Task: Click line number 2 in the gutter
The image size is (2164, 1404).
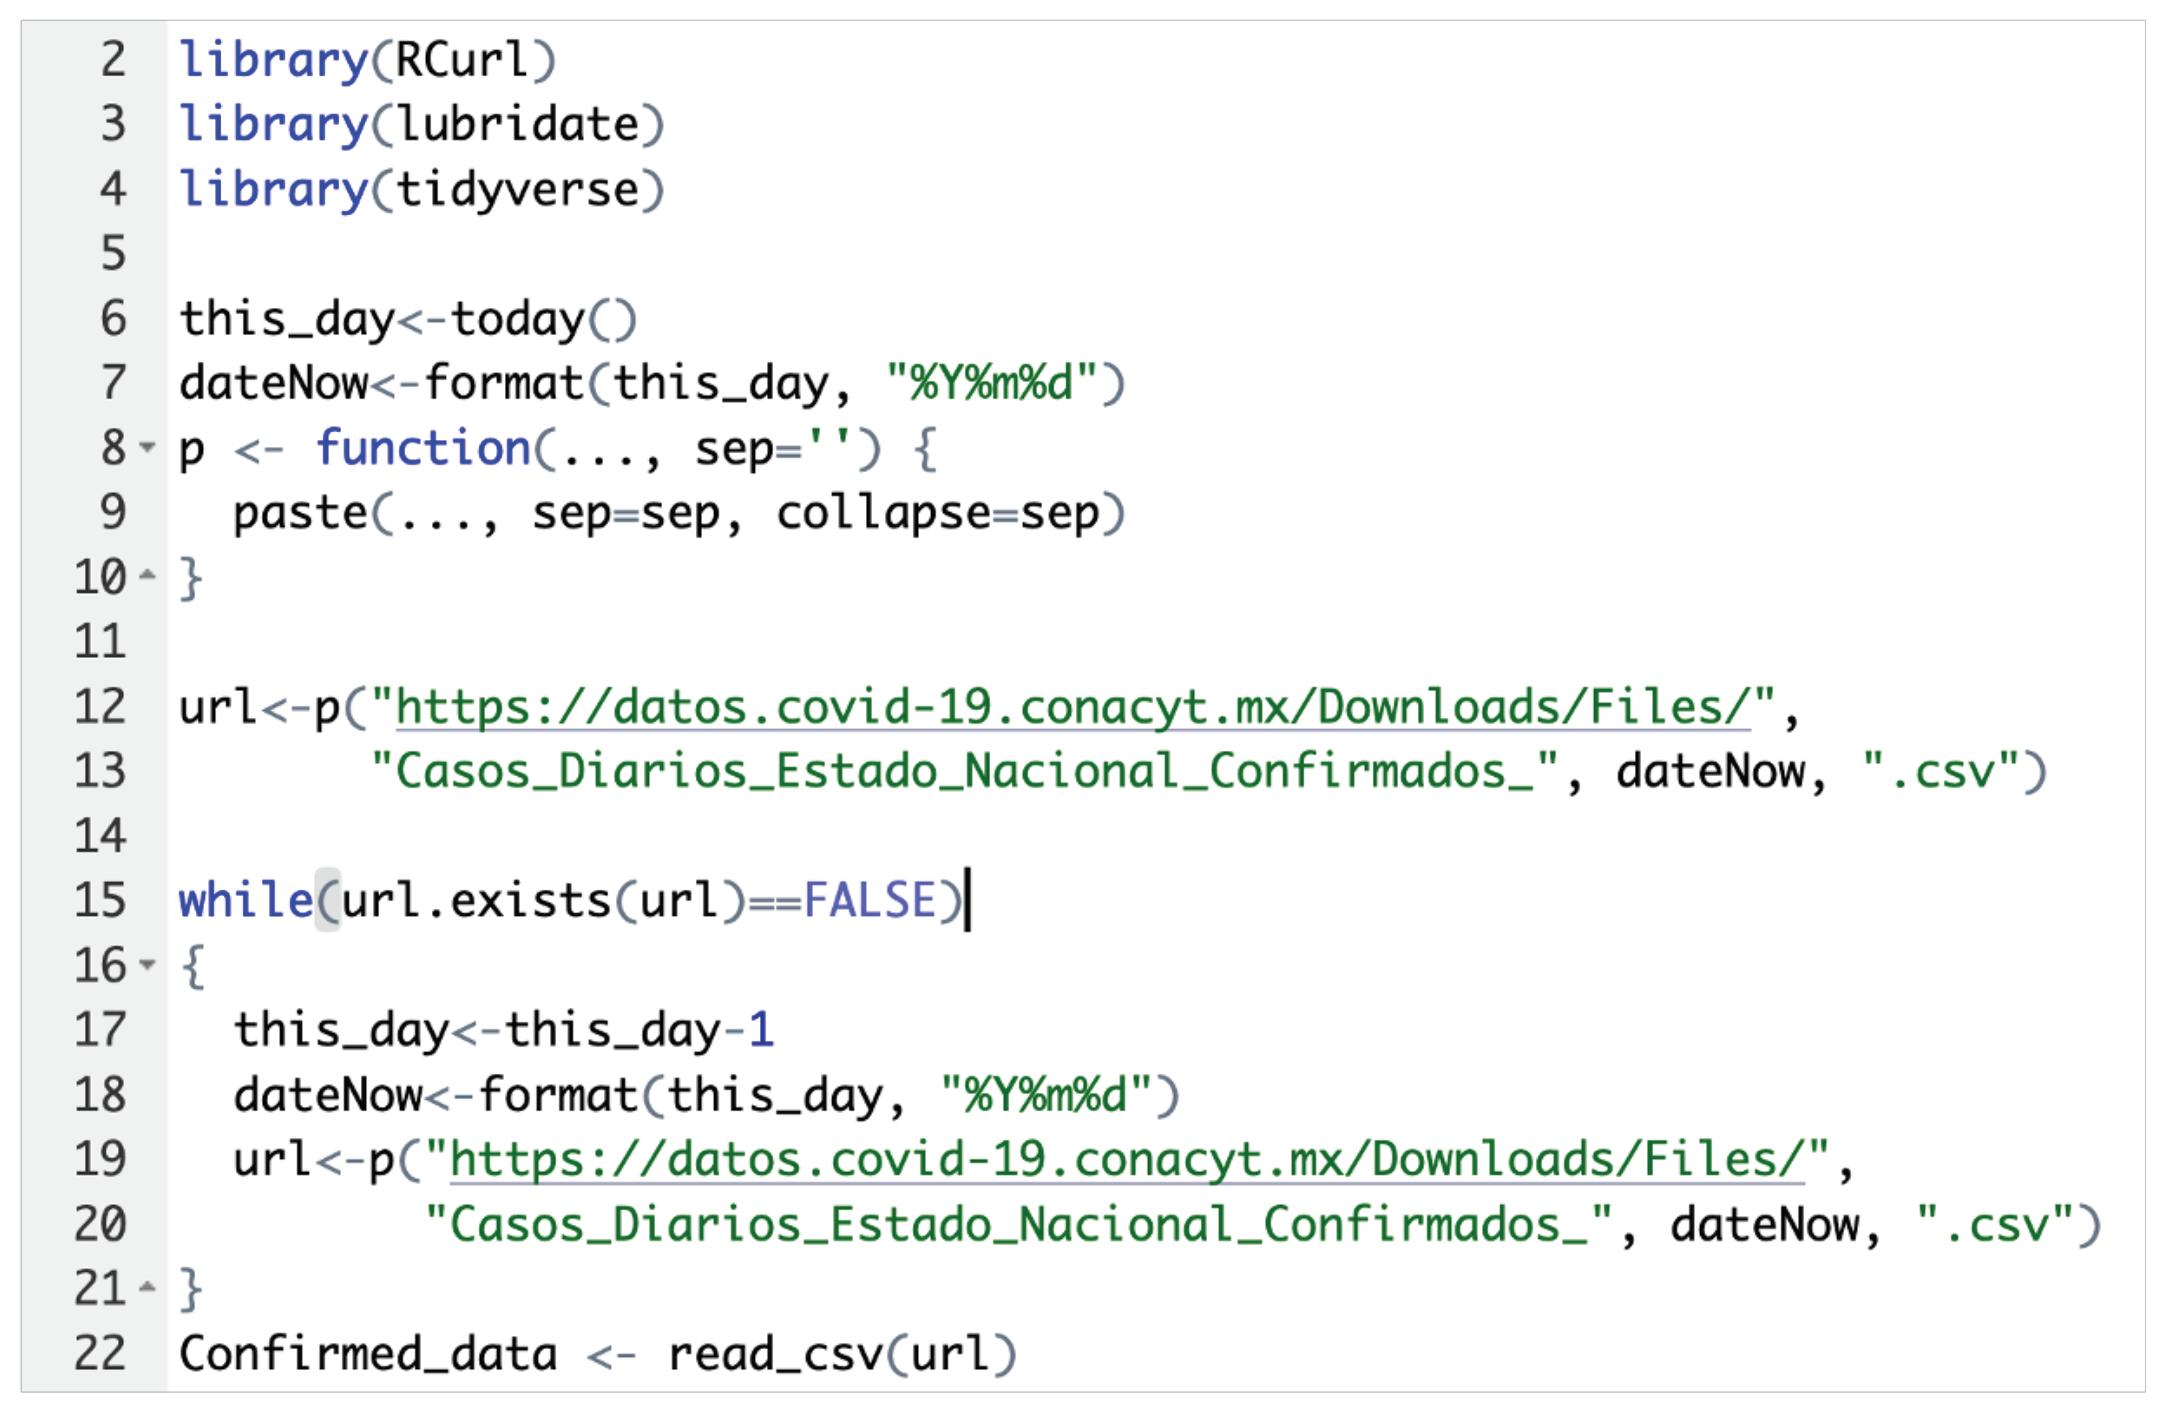Action: [113, 60]
